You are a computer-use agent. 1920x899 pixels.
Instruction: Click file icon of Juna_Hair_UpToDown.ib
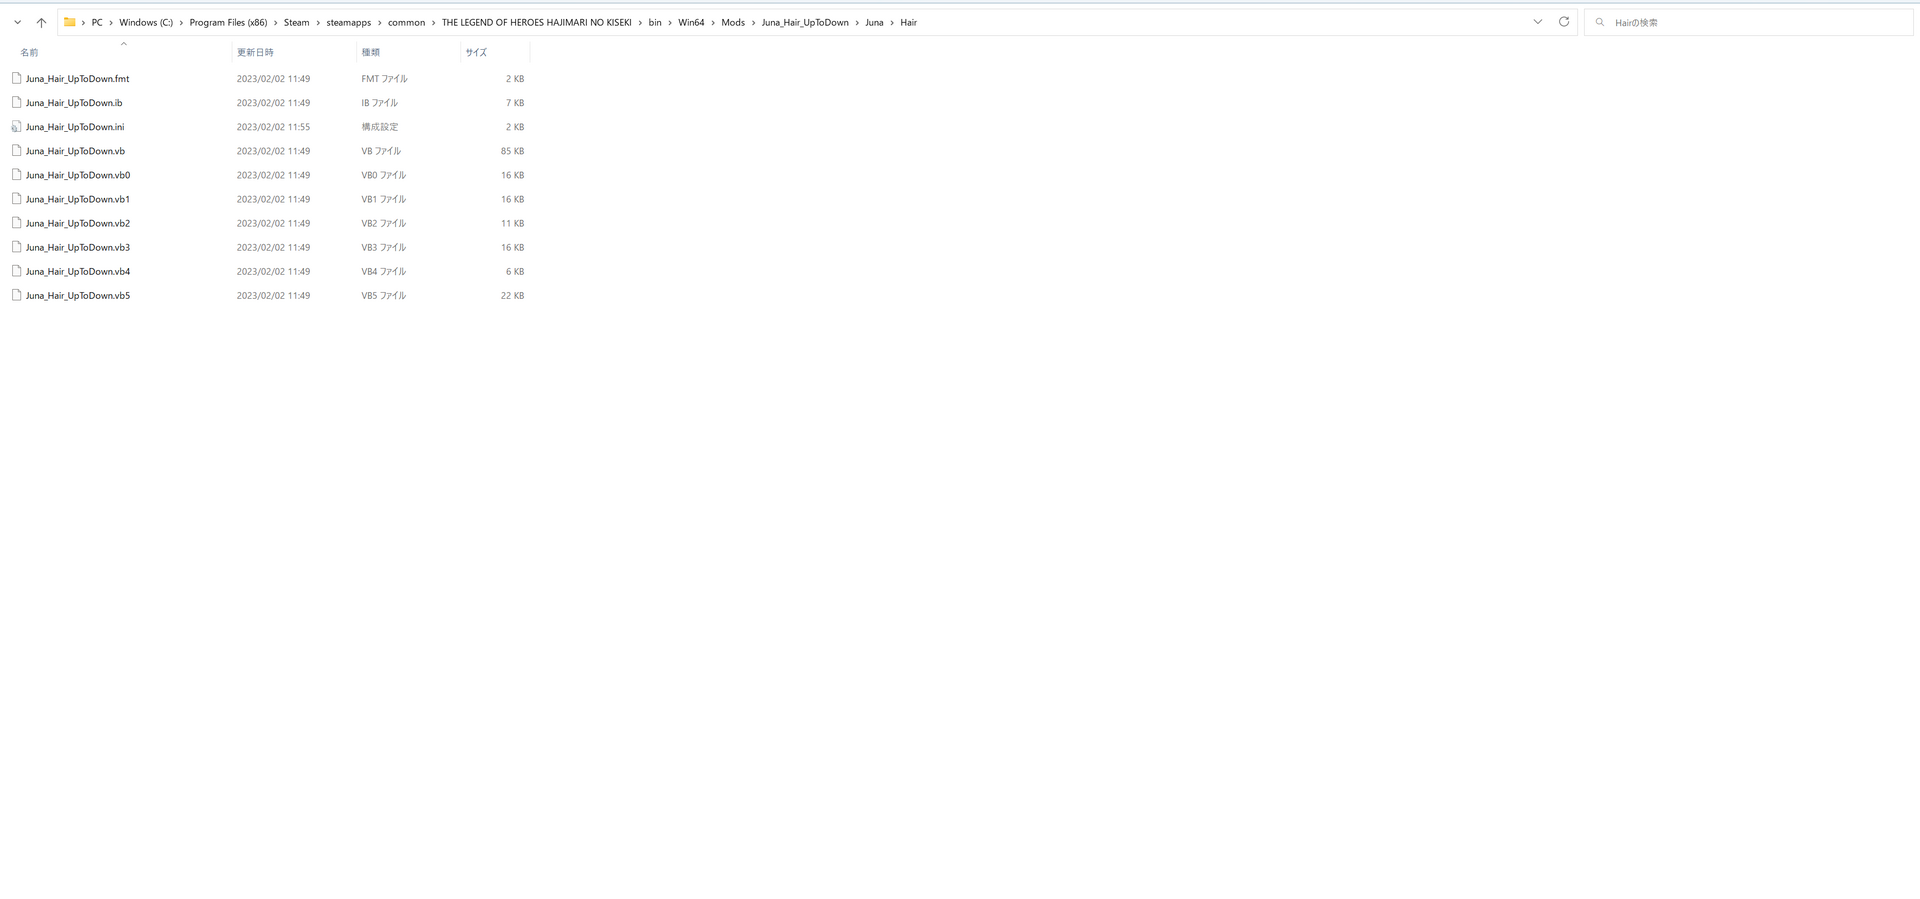pos(16,102)
